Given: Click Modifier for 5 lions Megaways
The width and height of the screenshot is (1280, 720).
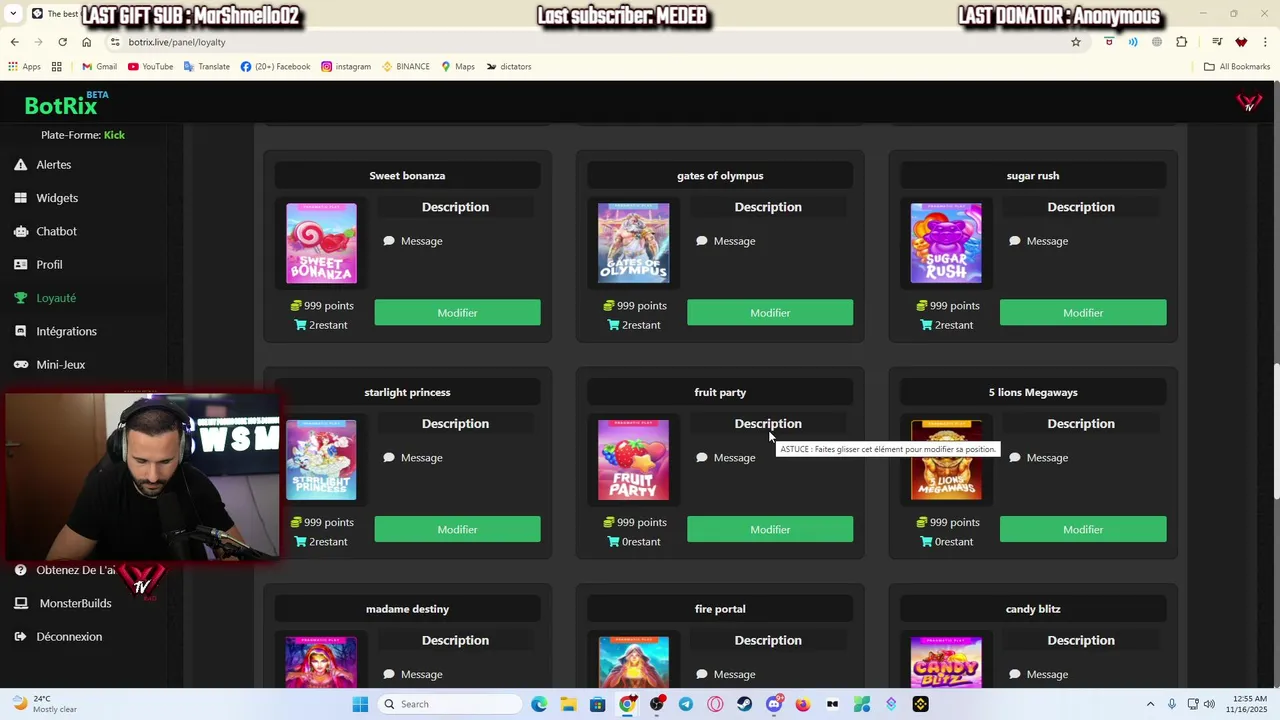Looking at the screenshot, I should [x=1083, y=530].
